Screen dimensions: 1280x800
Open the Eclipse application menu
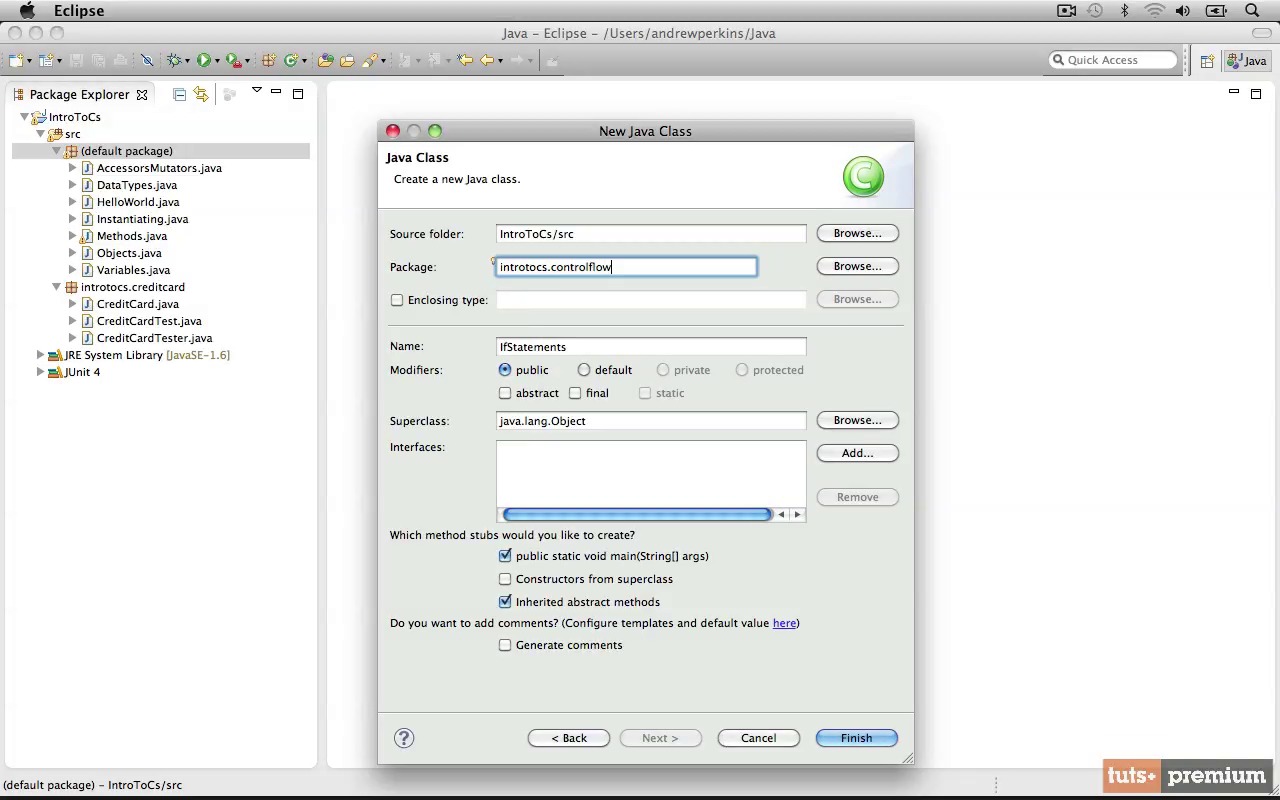click(x=79, y=11)
